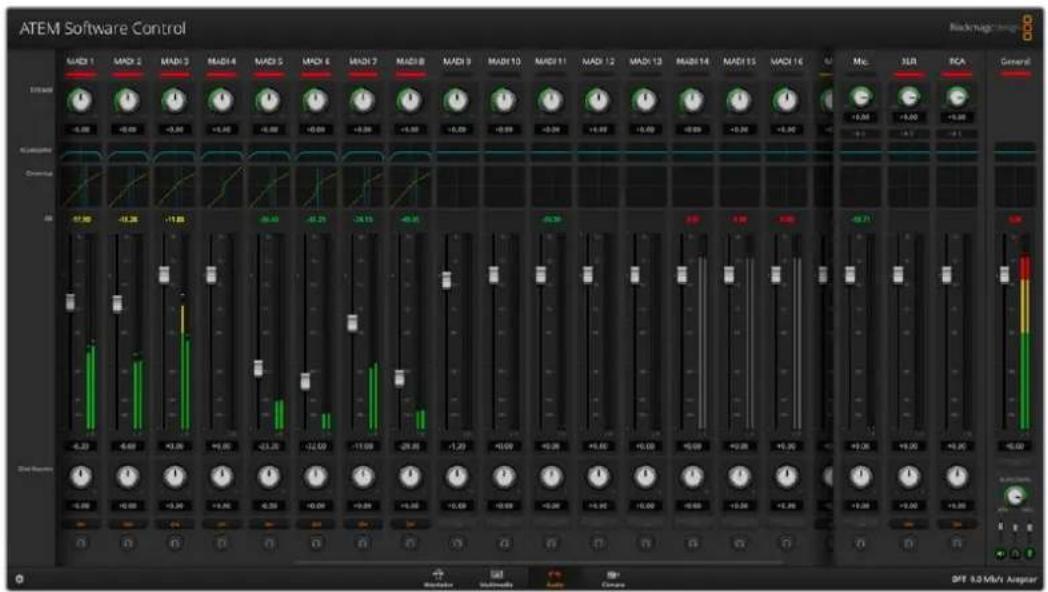Switch to the Switcher tab at the bottom
Screen dimensions: 1048x592
pos(438,578)
